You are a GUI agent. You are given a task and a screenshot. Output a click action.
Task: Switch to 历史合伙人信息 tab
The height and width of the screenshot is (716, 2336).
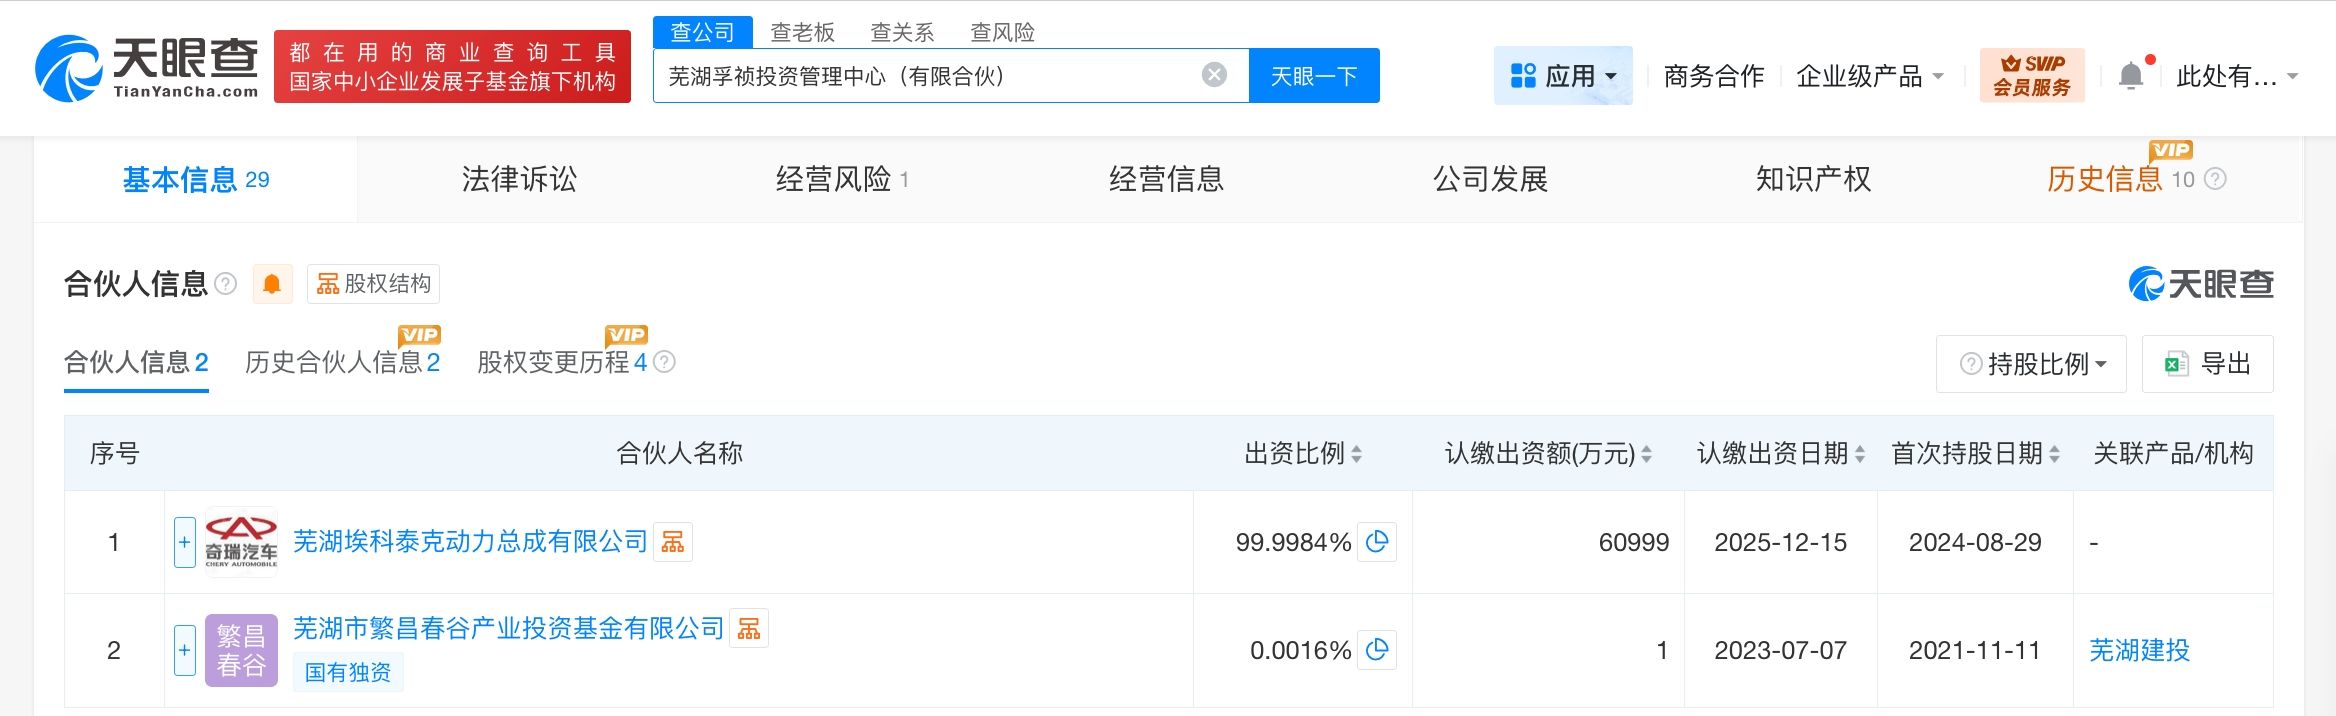342,362
